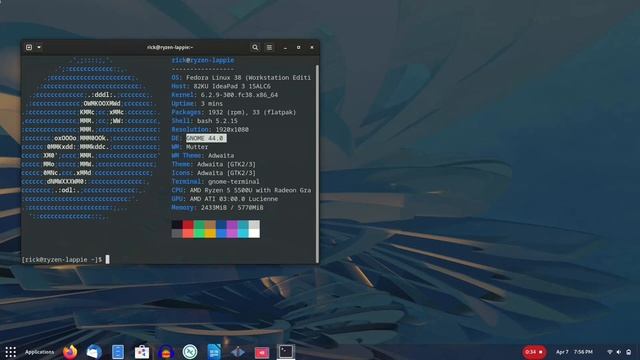The width and height of the screenshot is (640, 360).
Task: Click the 'Memory: 2433MiB / 5770MiB' line
Action: pyautogui.click(x=217, y=208)
